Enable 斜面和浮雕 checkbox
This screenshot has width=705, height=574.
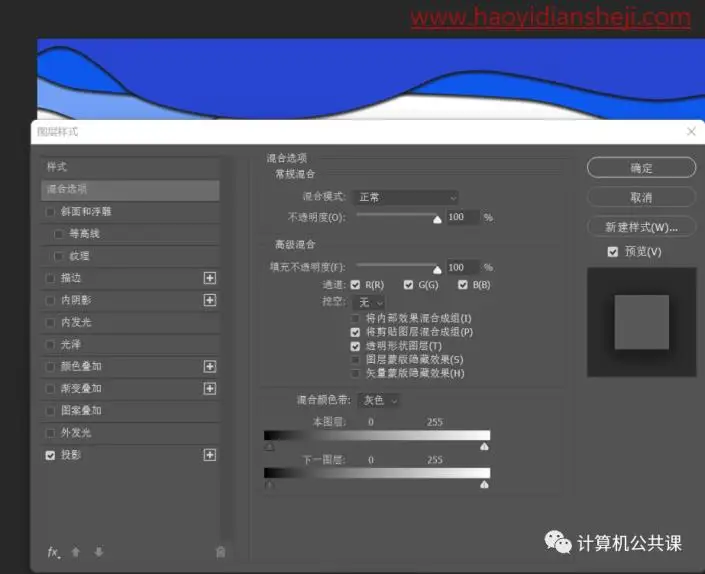tap(50, 212)
